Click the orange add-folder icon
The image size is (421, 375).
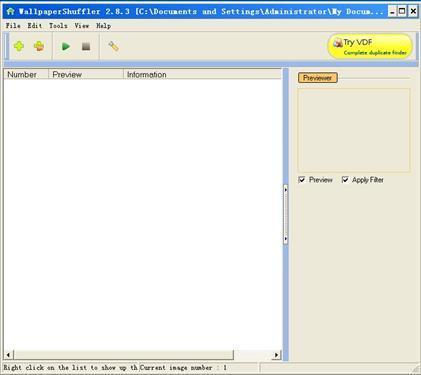pyautogui.click(x=39, y=46)
